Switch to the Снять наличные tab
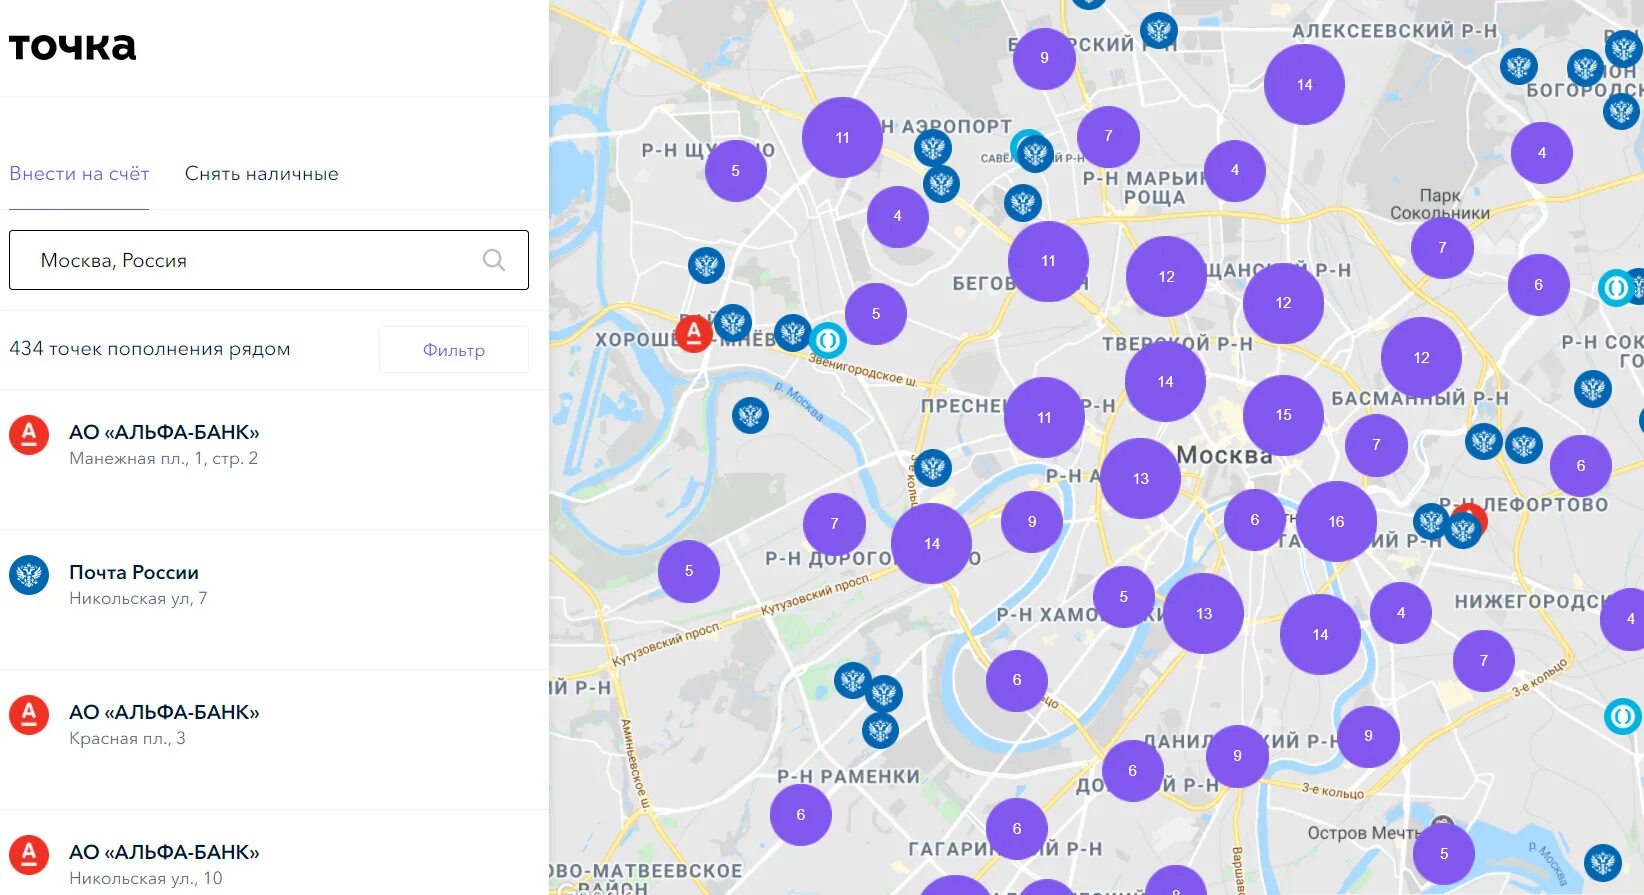 [262, 173]
